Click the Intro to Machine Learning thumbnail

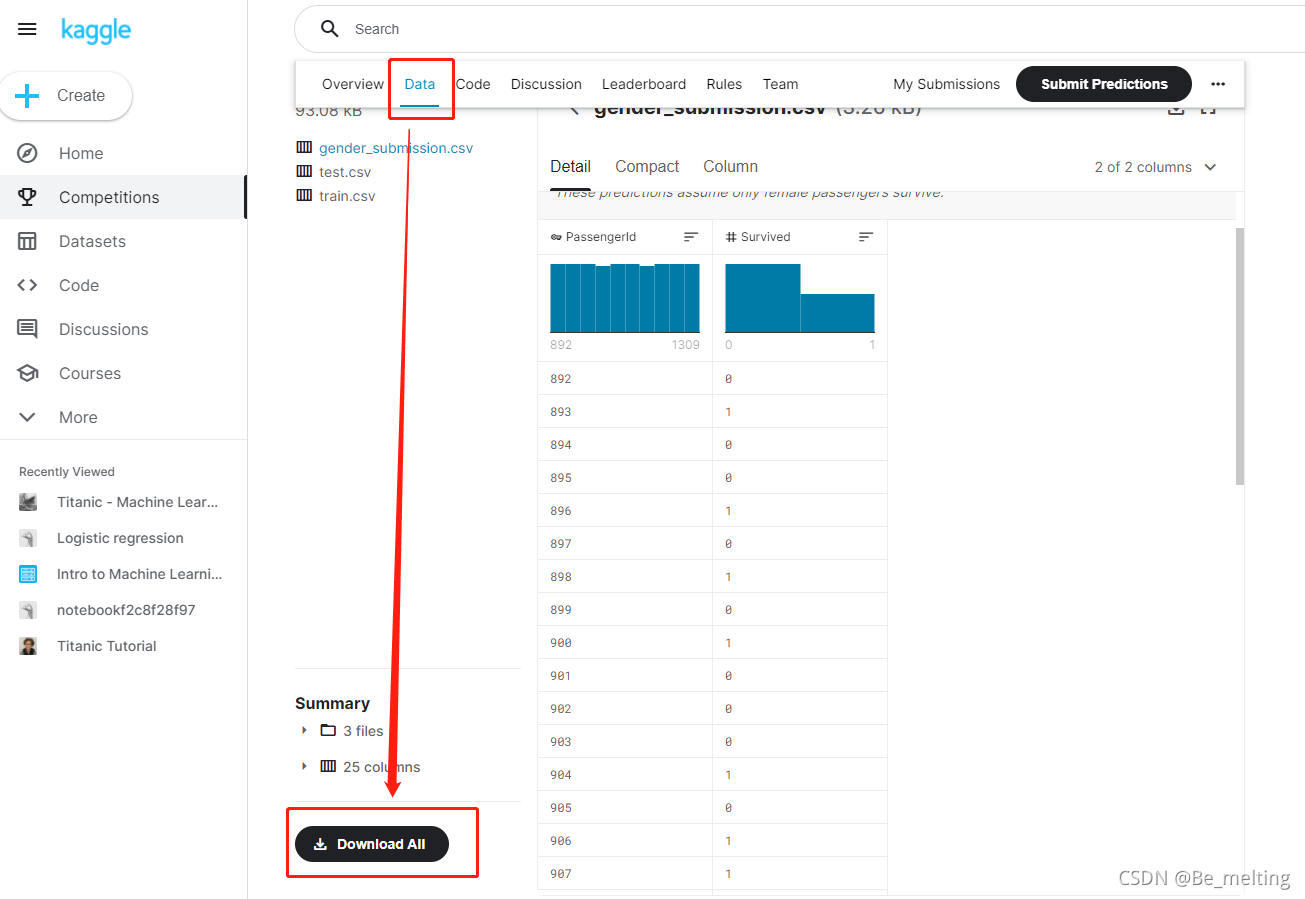(x=28, y=574)
